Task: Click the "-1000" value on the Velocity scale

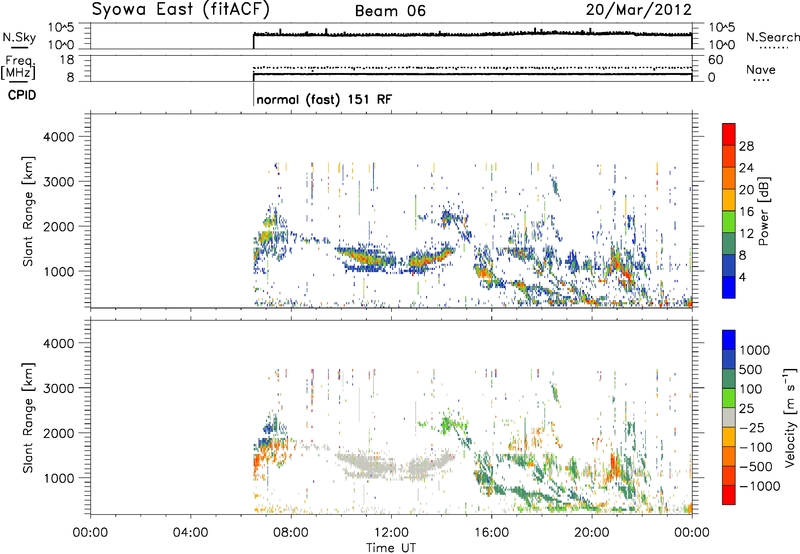Action: [759, 486]
